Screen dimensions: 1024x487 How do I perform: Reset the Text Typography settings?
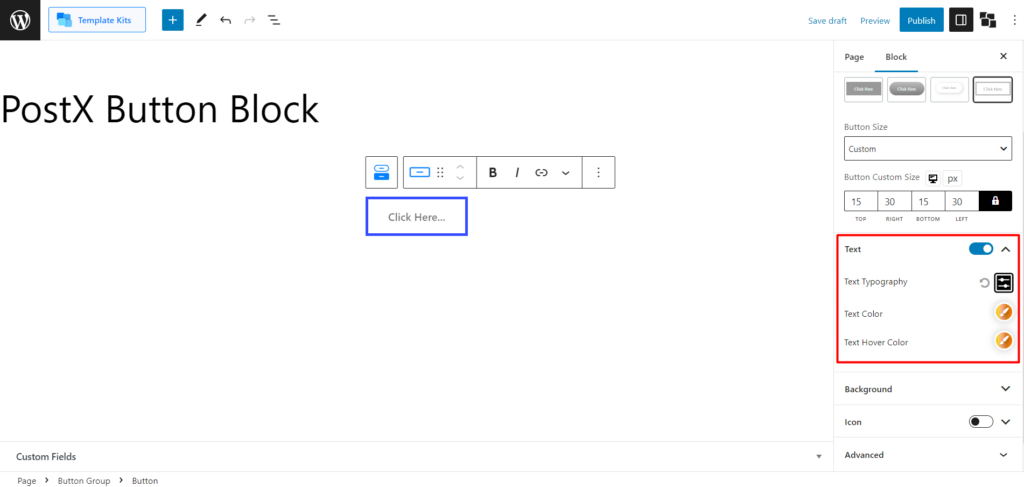pos(984,283)
